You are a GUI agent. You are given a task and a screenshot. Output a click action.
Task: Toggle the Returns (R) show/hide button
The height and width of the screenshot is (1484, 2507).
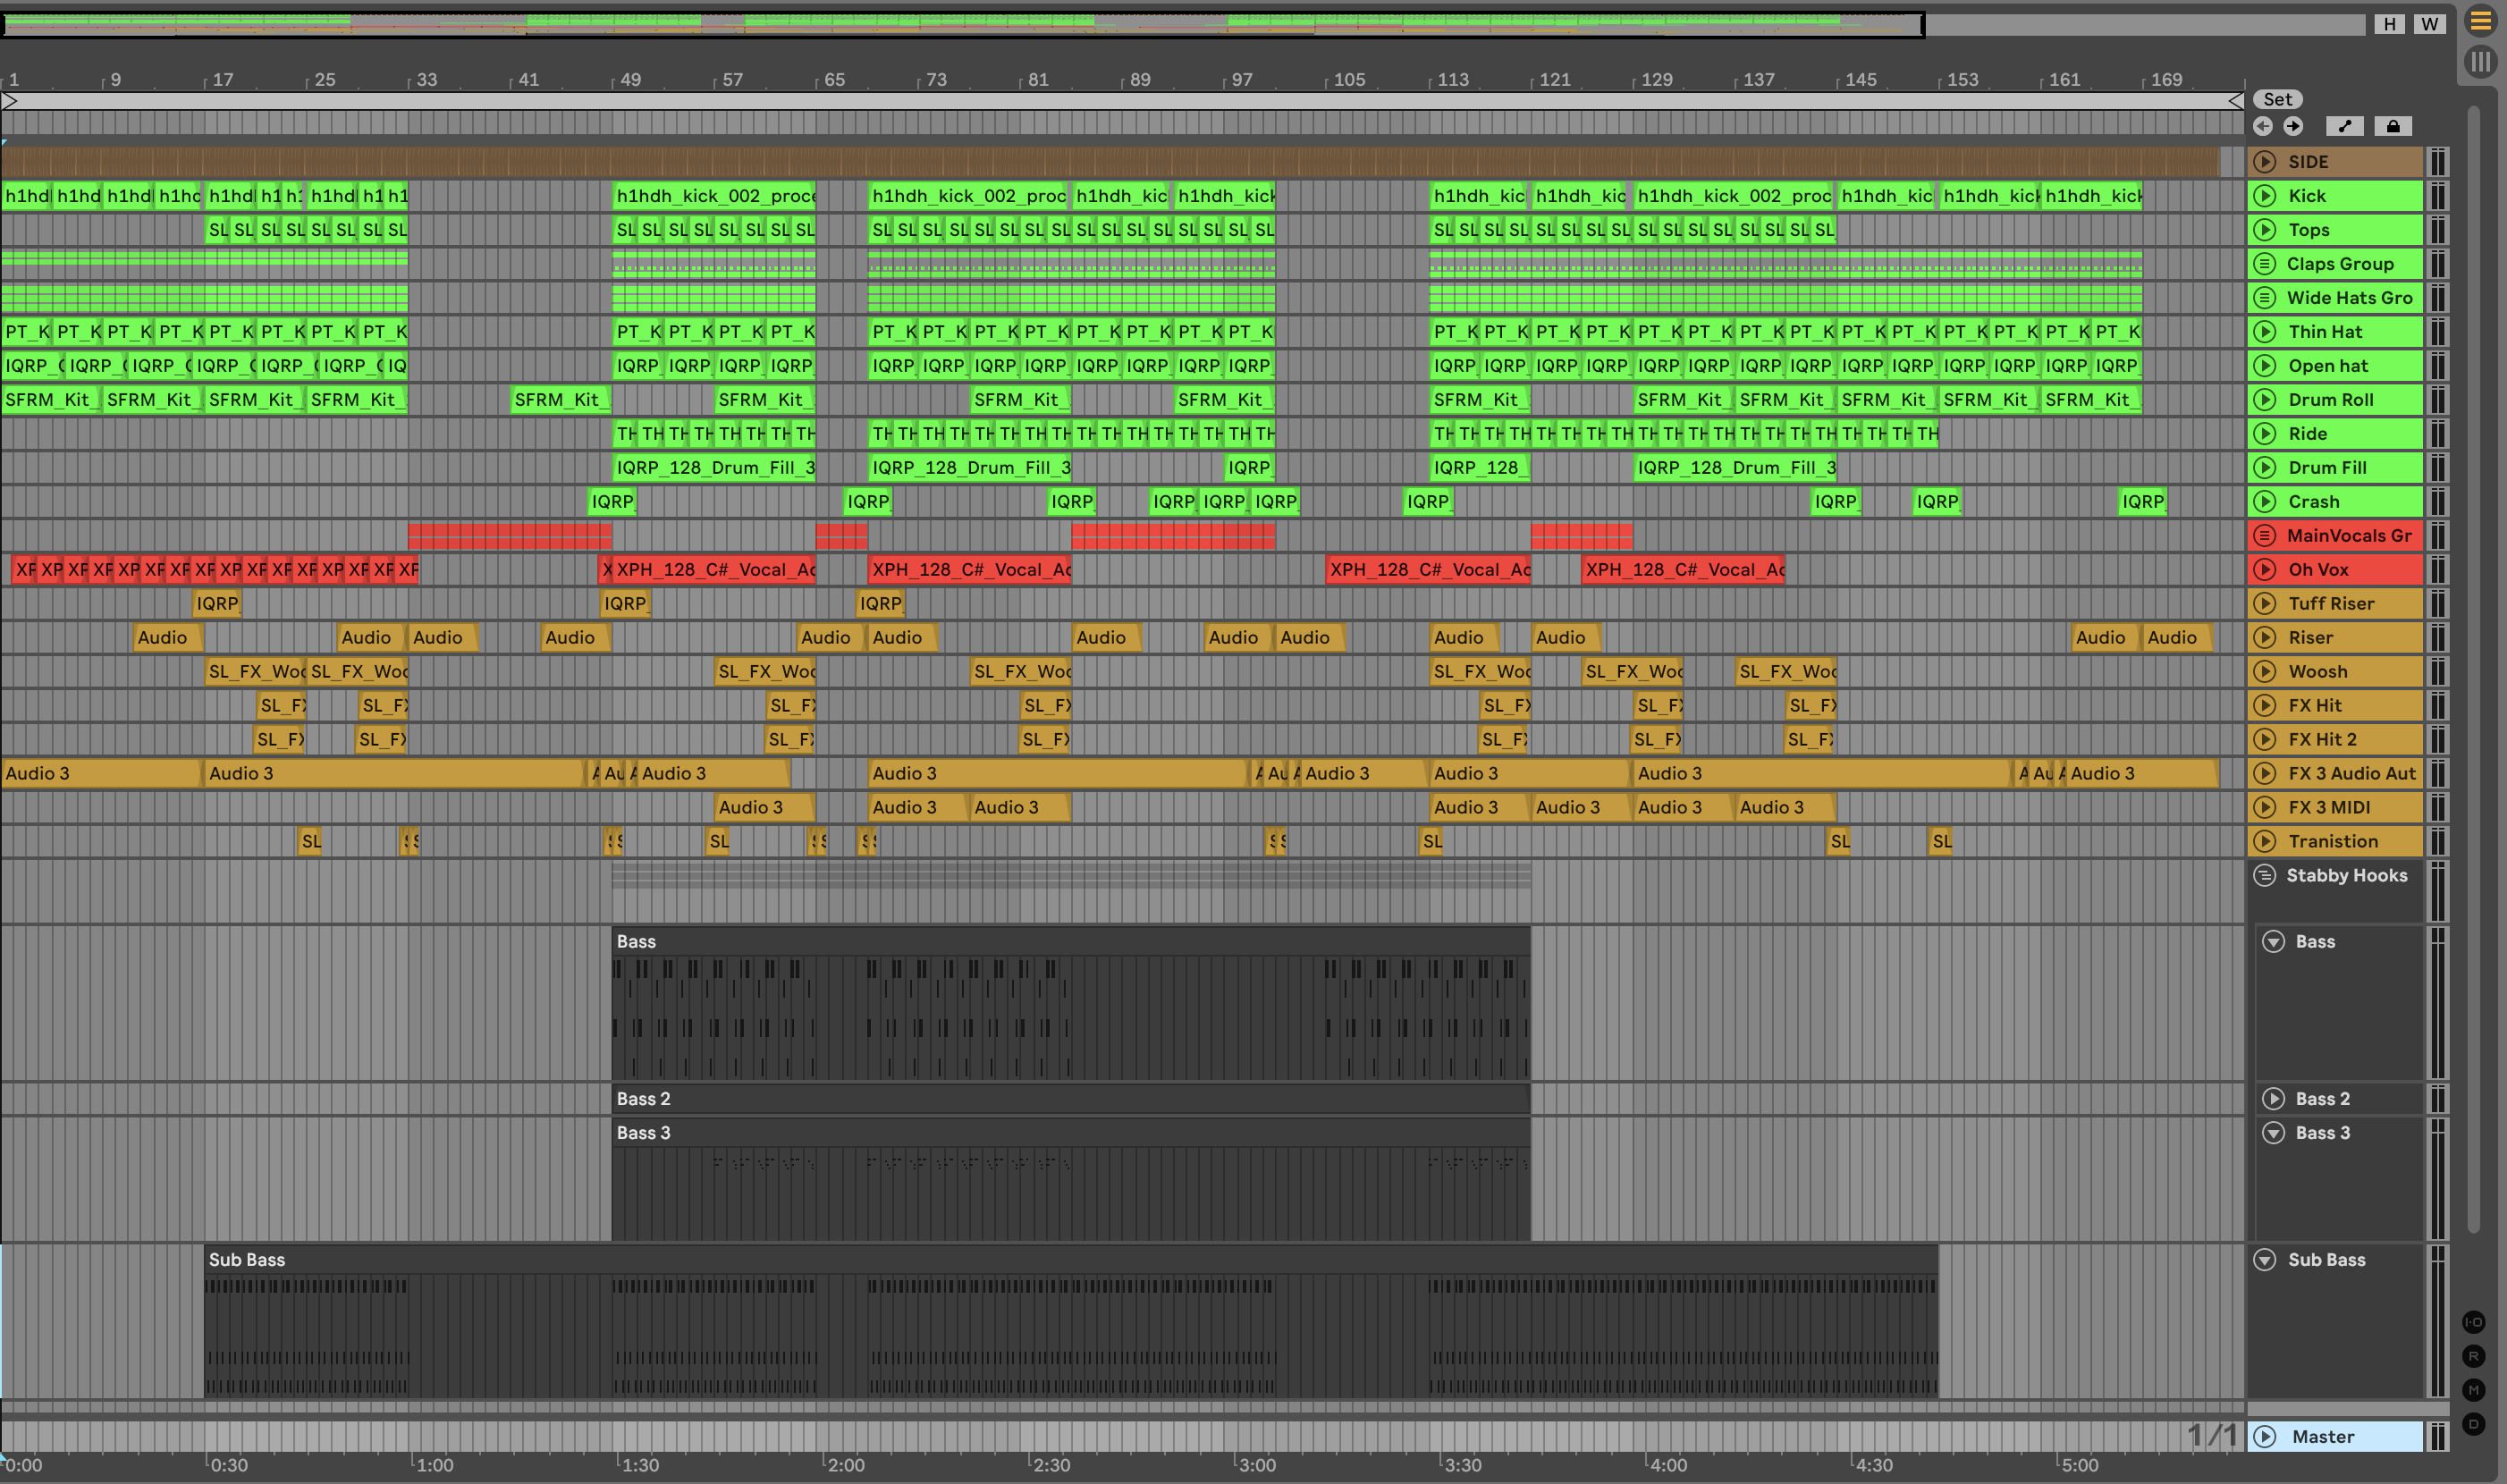pos(2473,1356)
